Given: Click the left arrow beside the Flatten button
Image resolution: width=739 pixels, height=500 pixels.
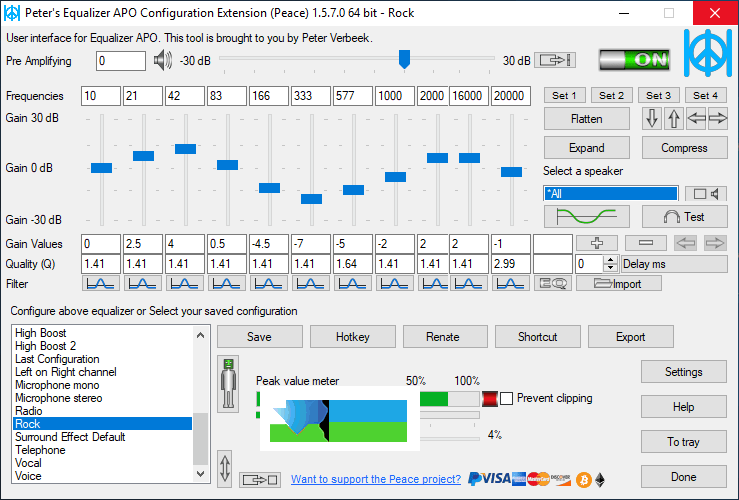Looking at the screenshot, I should coord(696,118).
